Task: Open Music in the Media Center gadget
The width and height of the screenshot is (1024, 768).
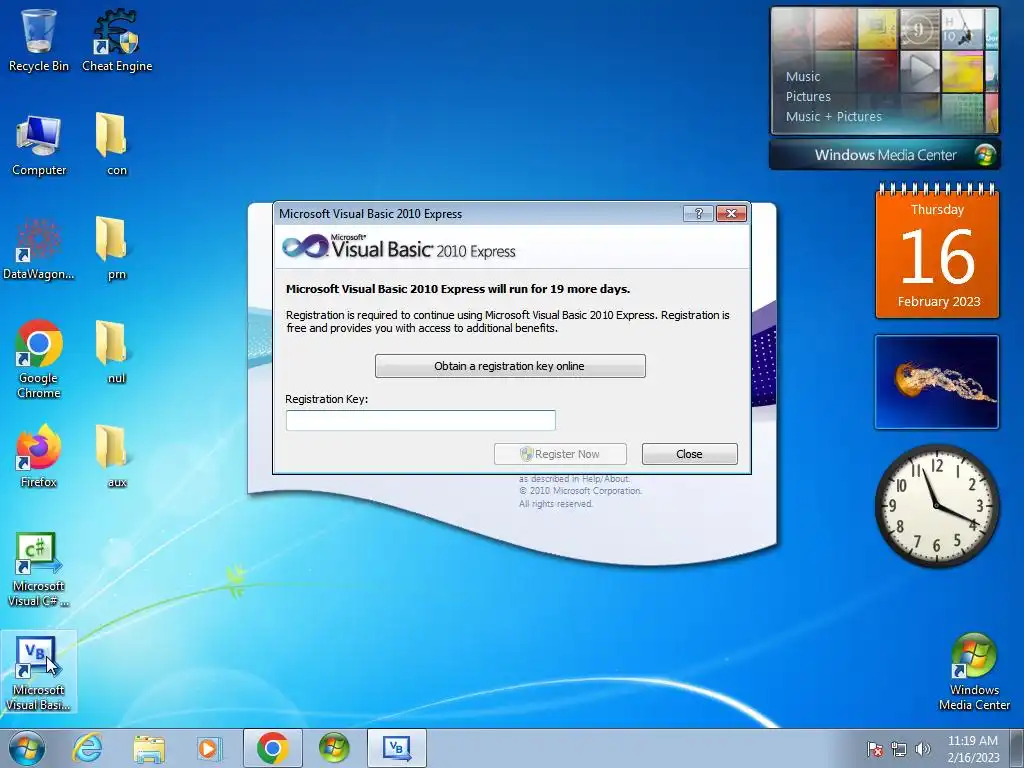Action: (803, 76)
